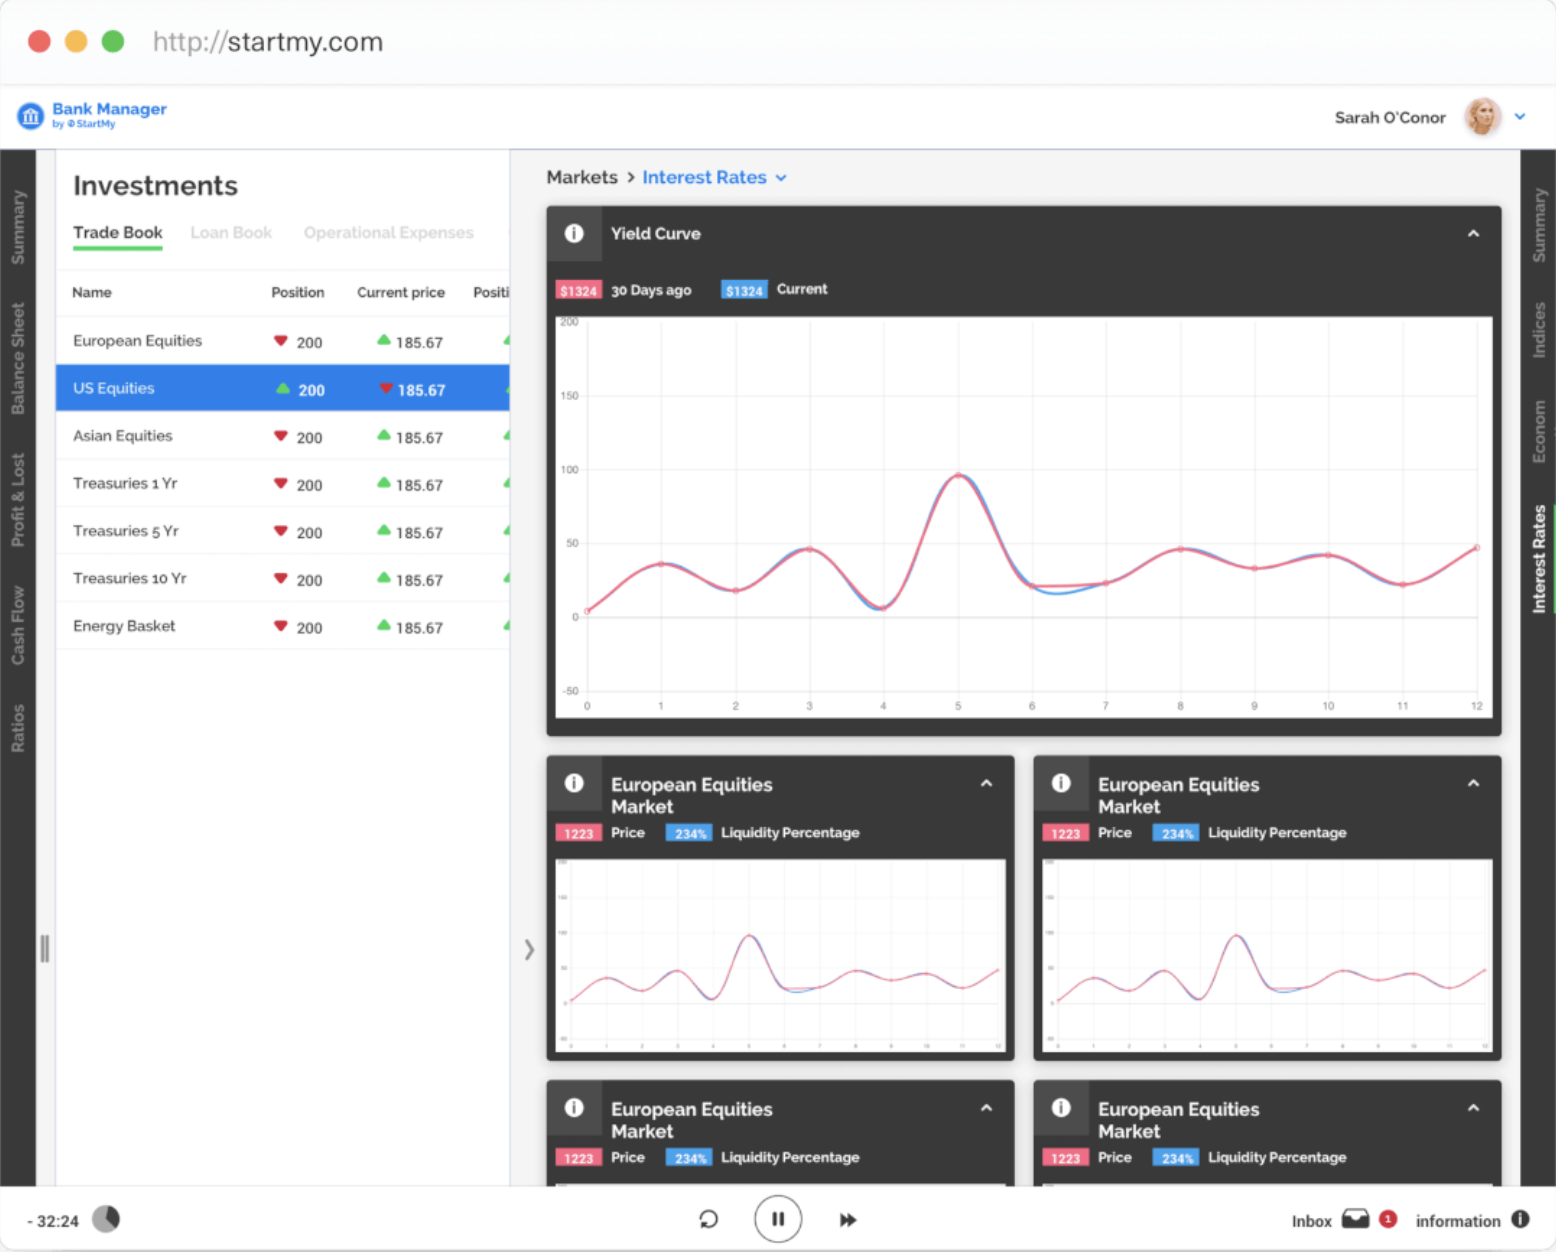The height and width of the screenshot is (1252, 1556).
Task: Toggle the Current legend swatch
Action: 744,290
